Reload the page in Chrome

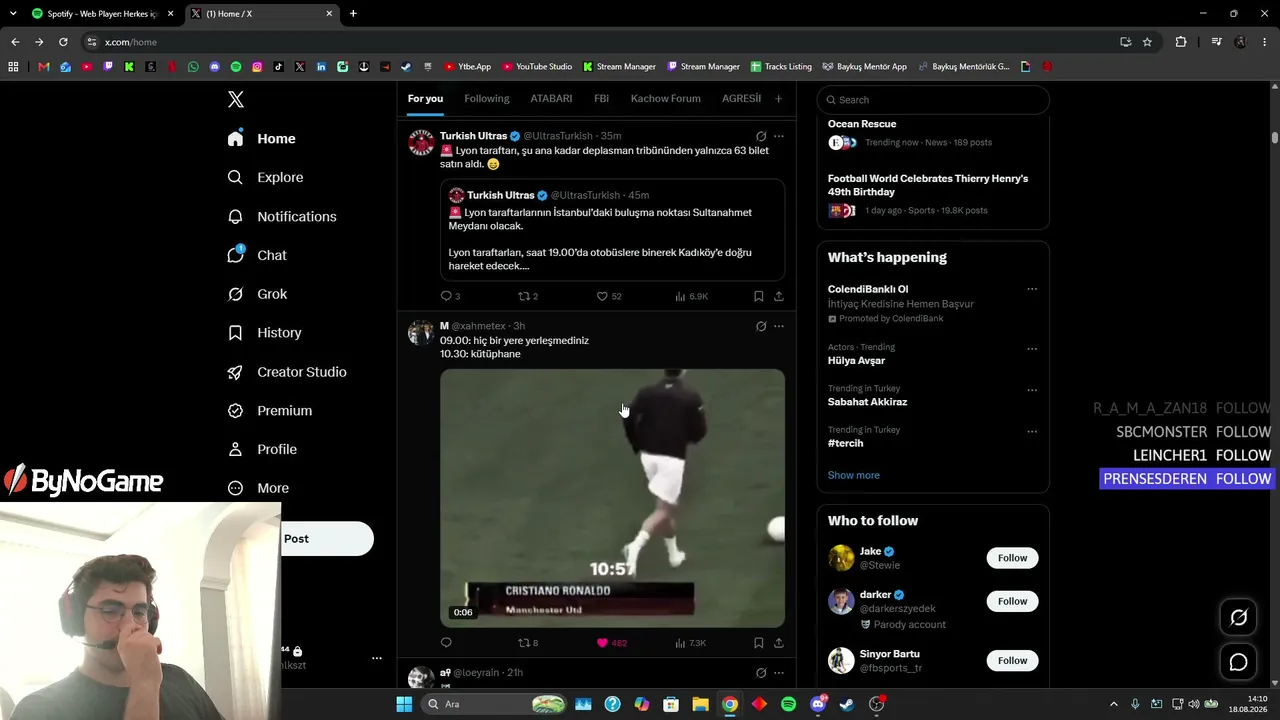tap(63, 42)
